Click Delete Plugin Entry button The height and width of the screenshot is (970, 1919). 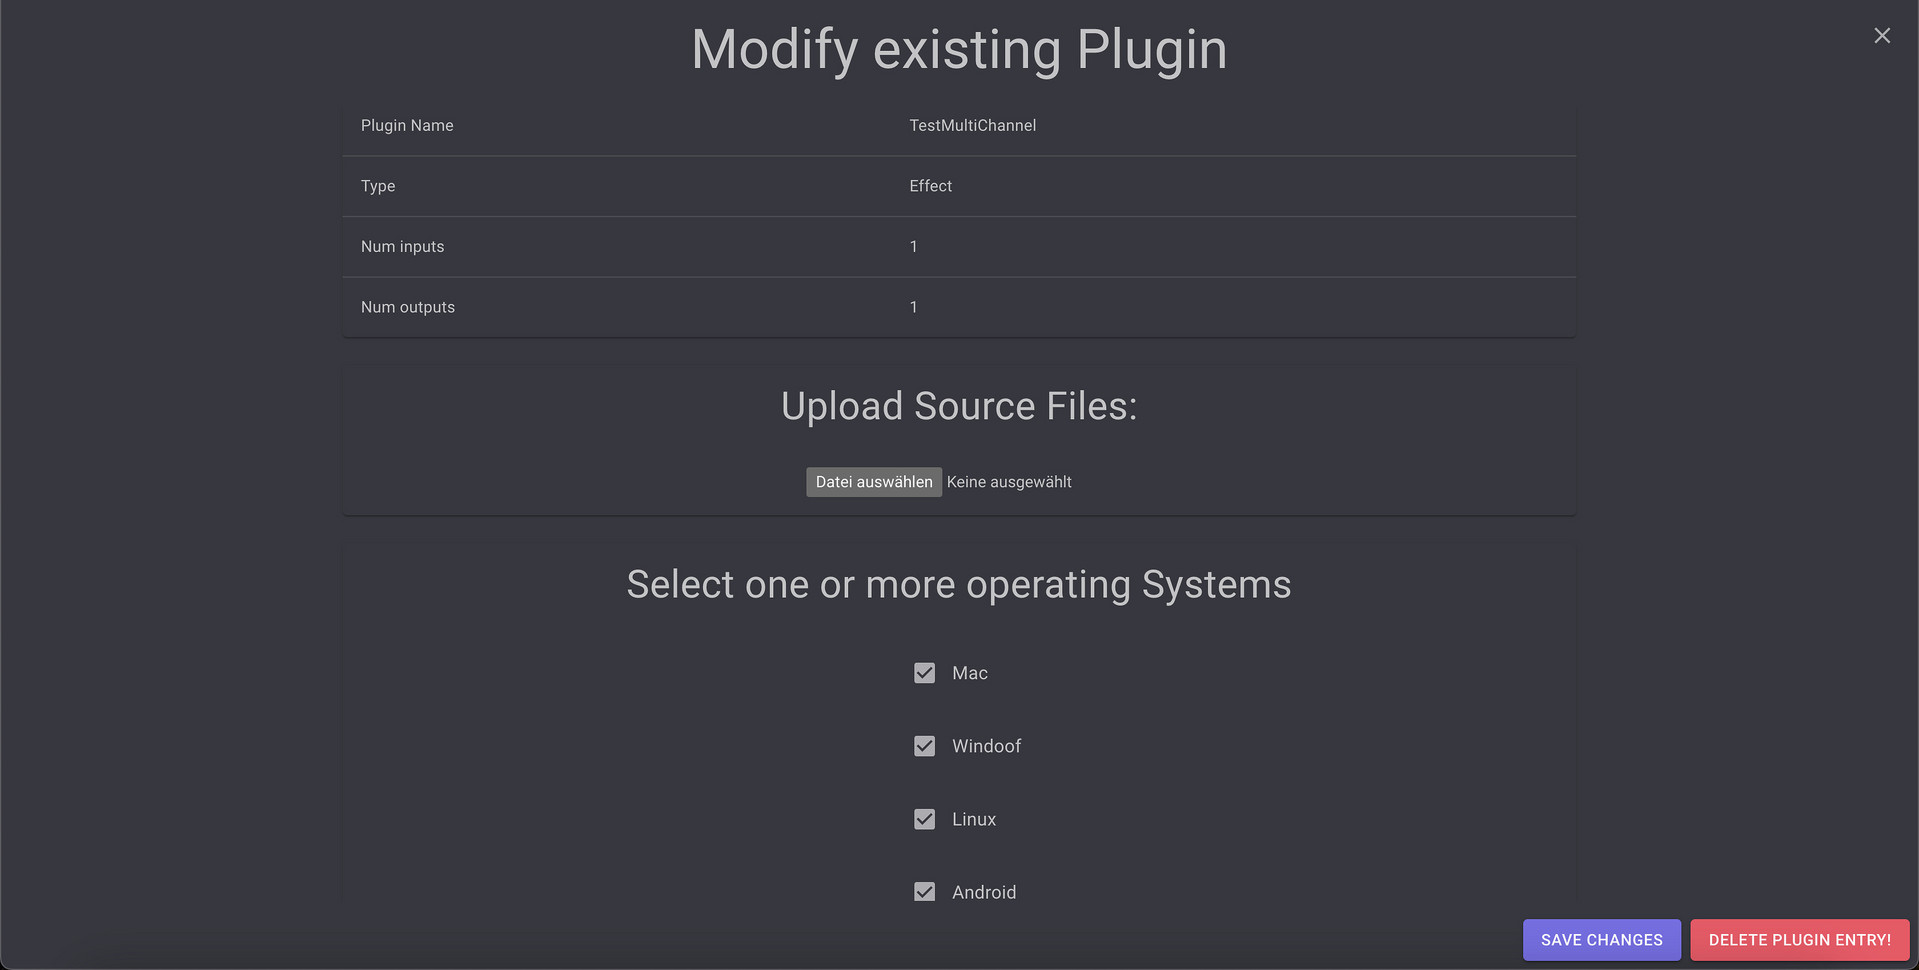pos(1799,940)
